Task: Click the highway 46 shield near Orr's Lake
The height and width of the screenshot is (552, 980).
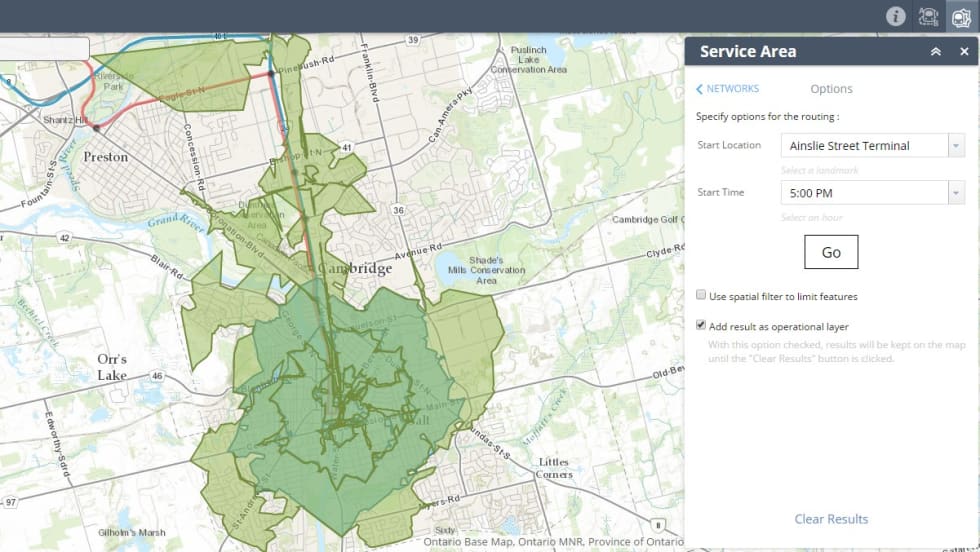Action: [156, 376]
